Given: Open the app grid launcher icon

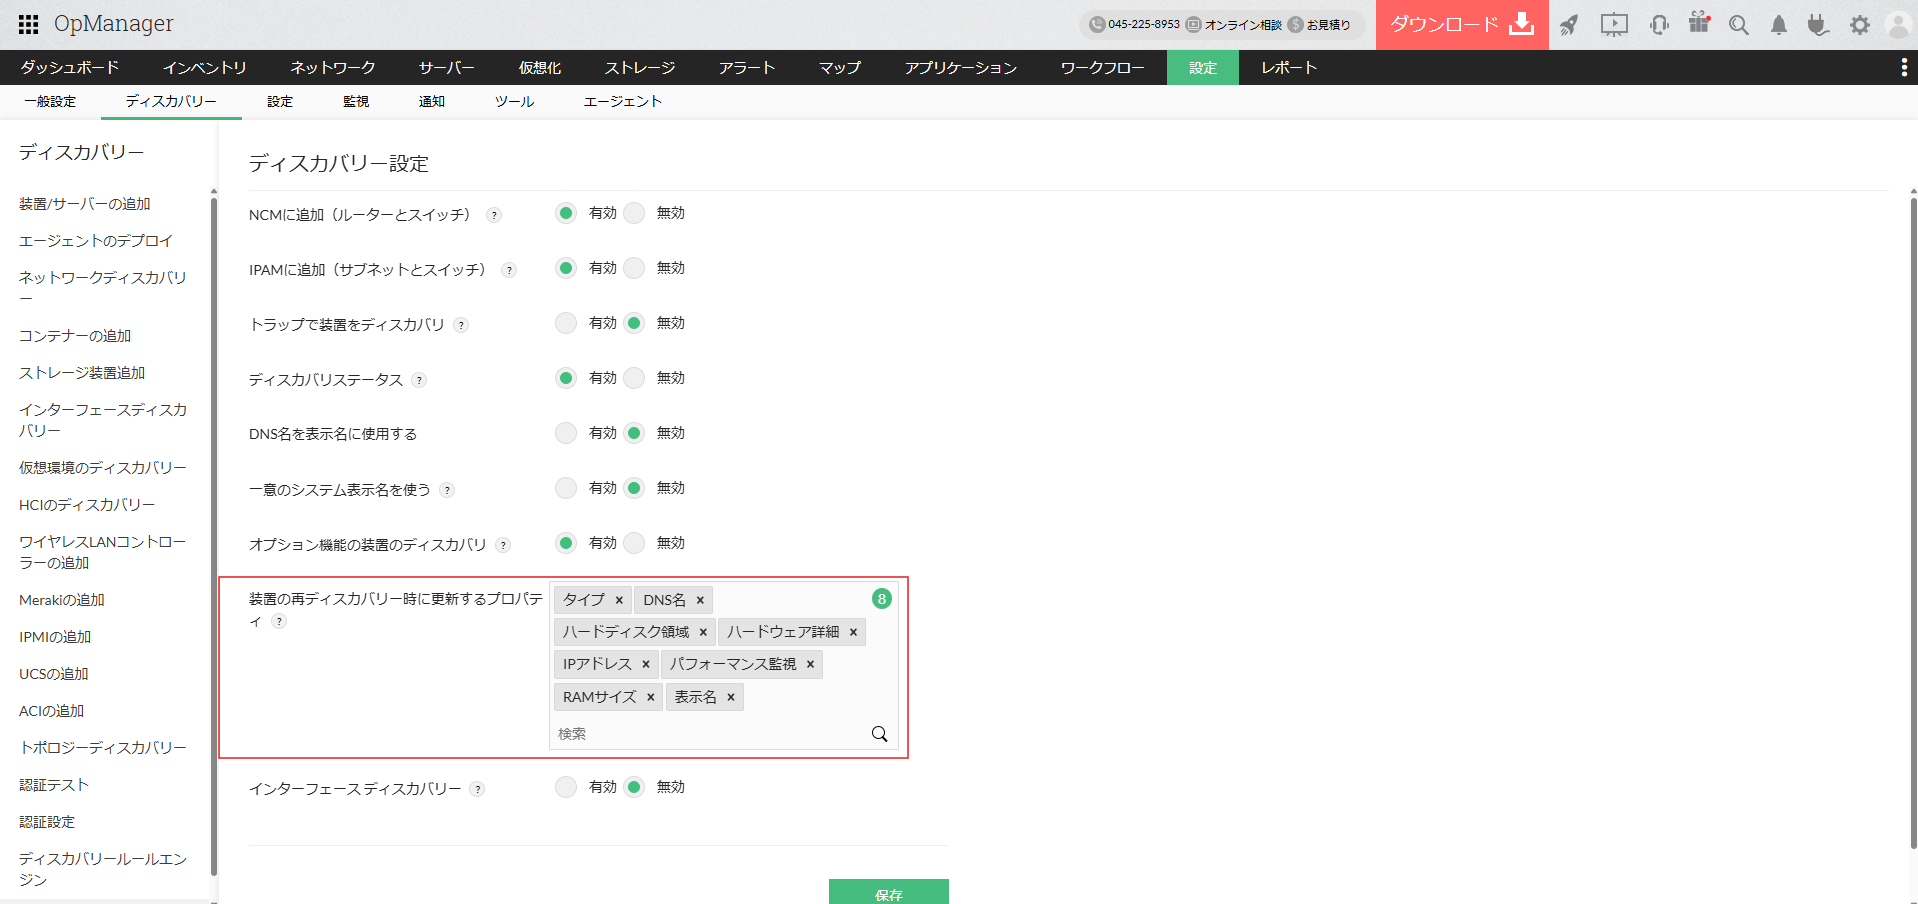Looking at the screenshot, I should (29, 24).
